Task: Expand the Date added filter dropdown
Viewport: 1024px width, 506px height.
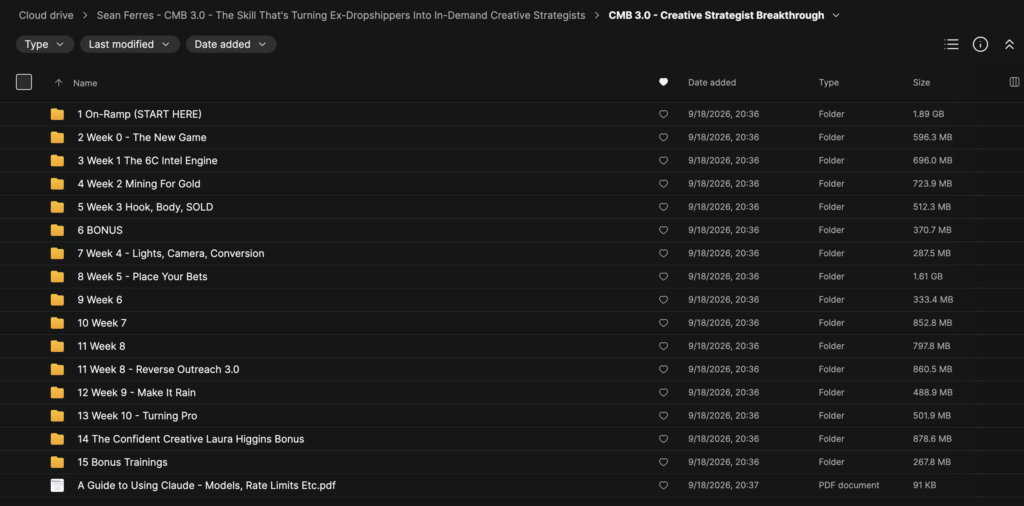Action: point(231,44)
